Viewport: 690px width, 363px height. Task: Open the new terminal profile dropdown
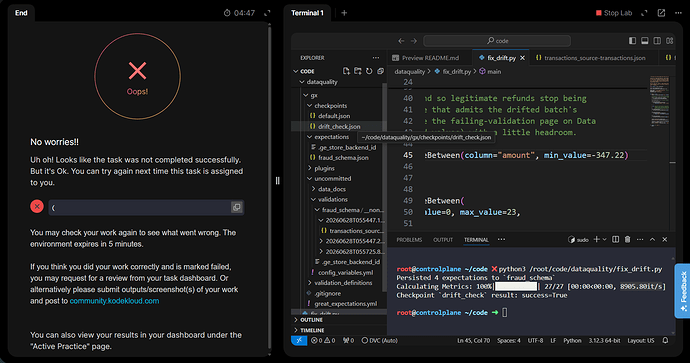pos(604,239)
